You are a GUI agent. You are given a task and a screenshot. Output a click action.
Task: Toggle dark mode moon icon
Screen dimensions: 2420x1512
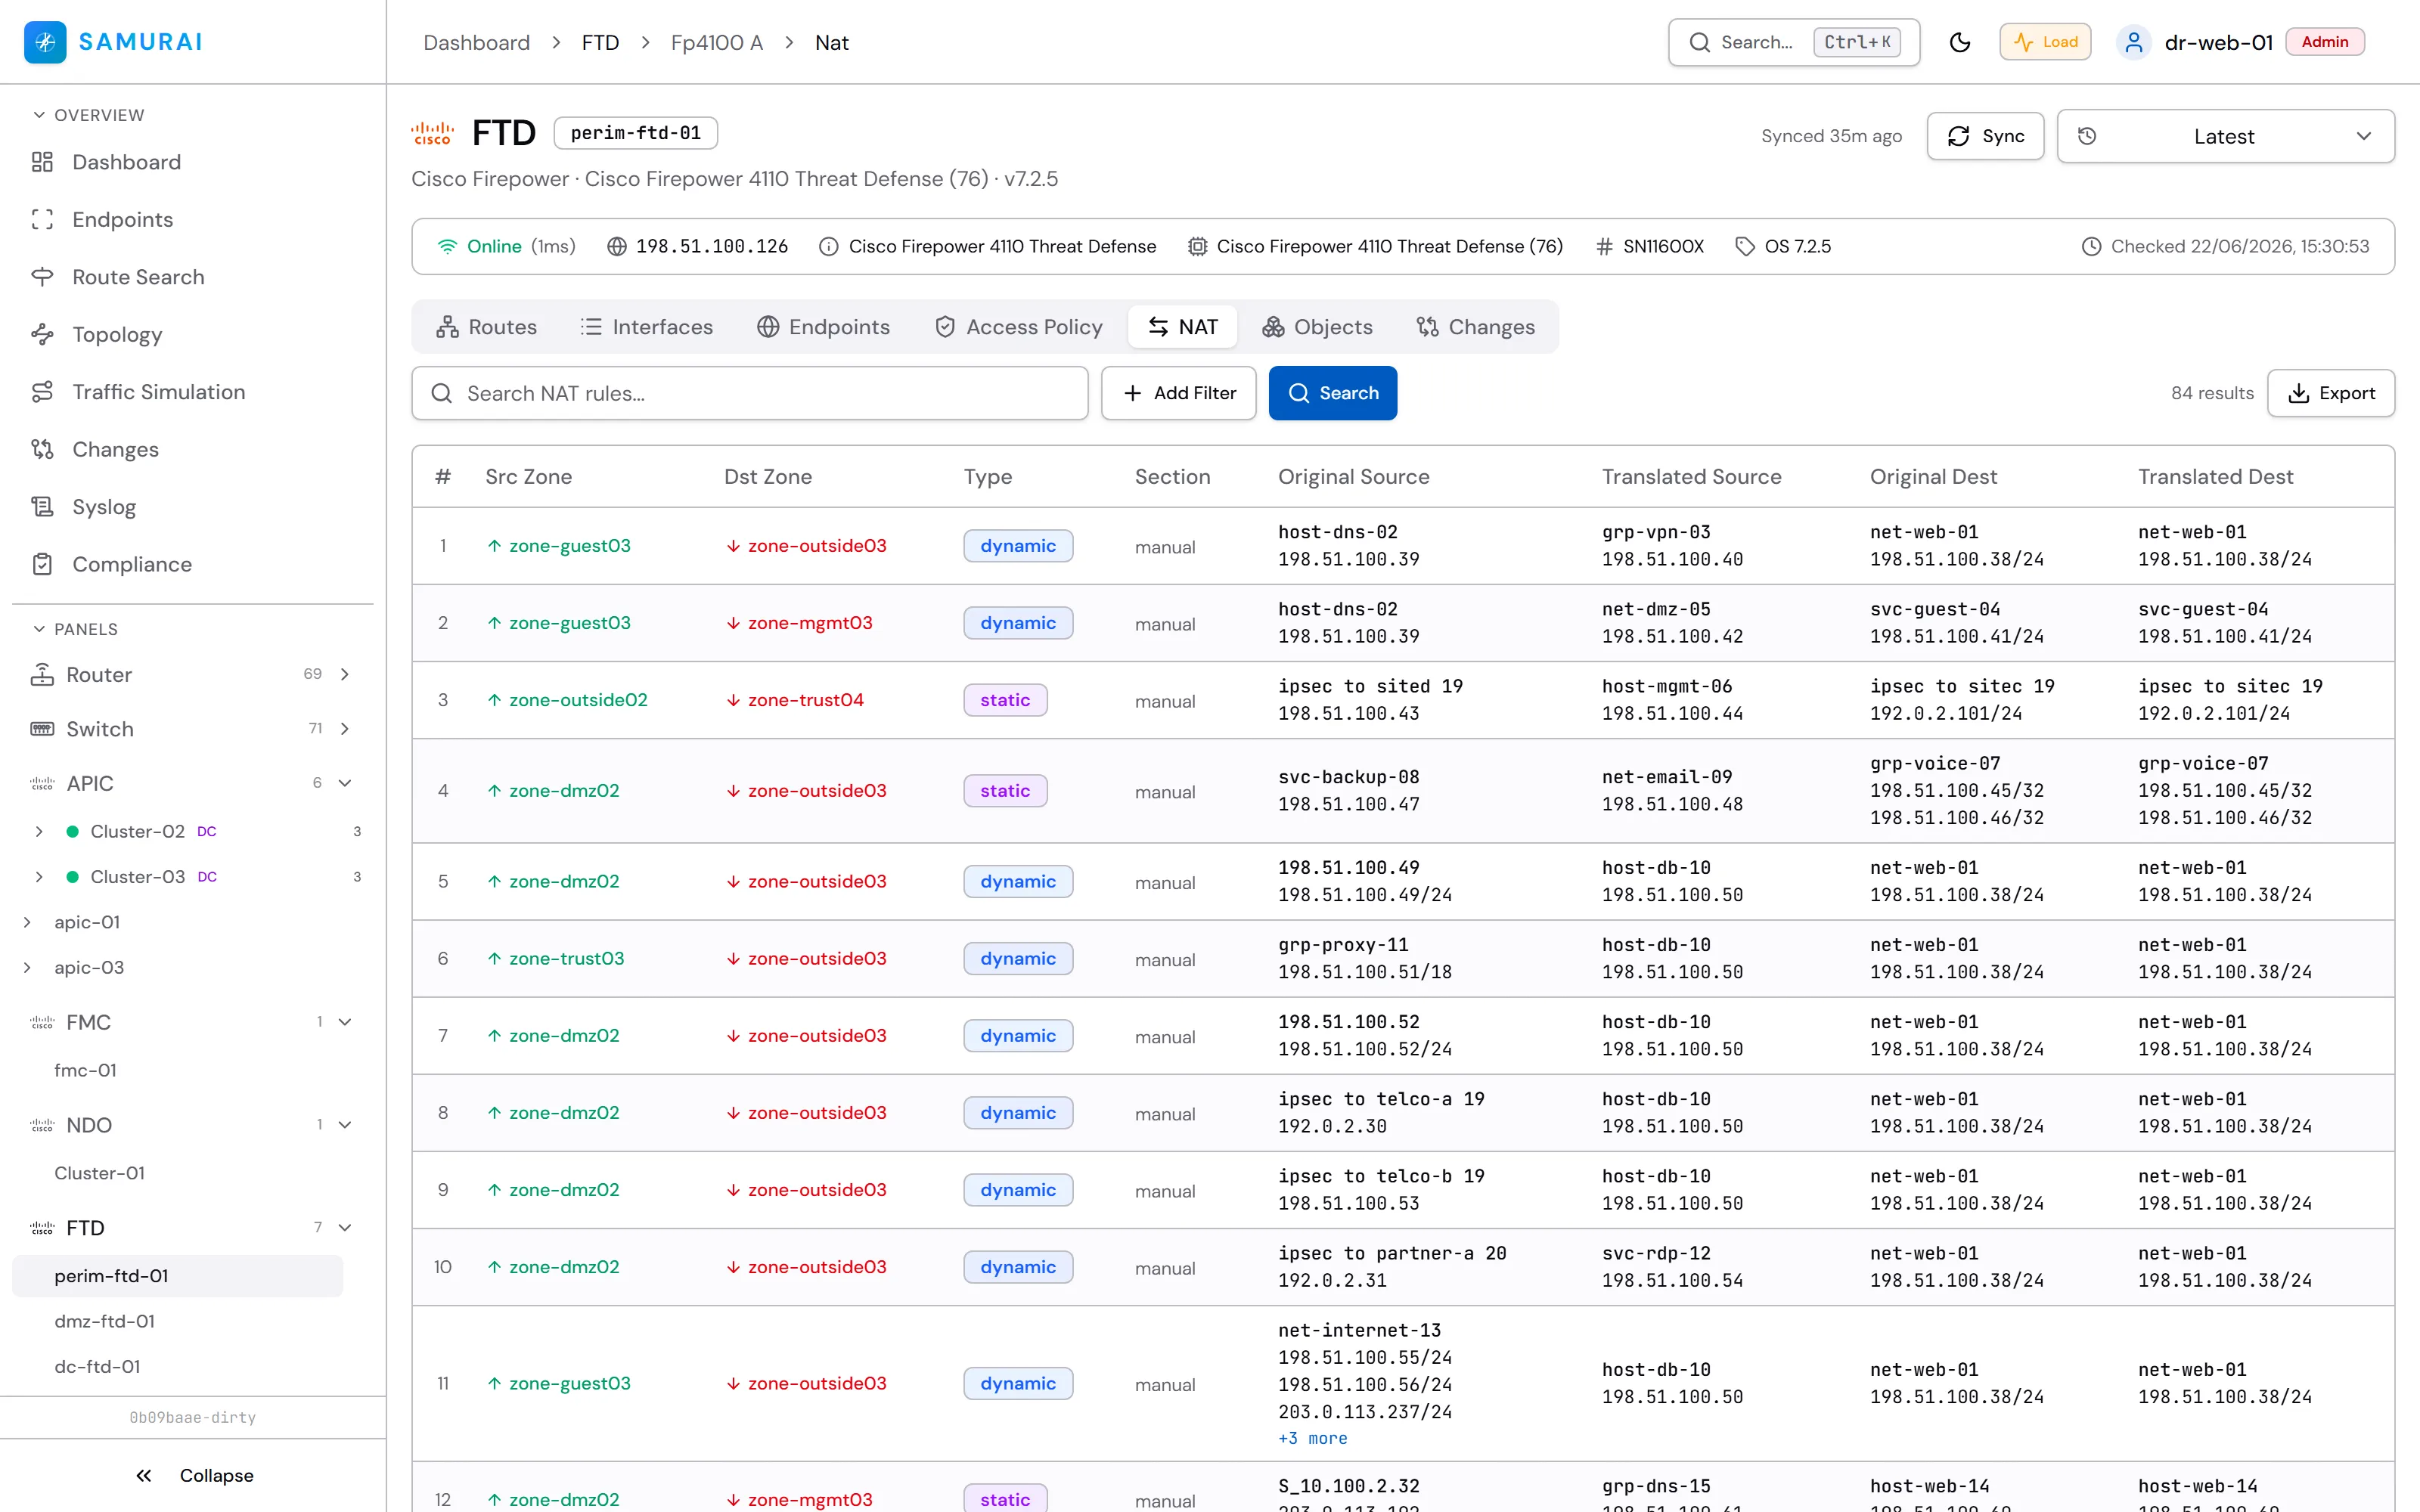pos(1960,42)
